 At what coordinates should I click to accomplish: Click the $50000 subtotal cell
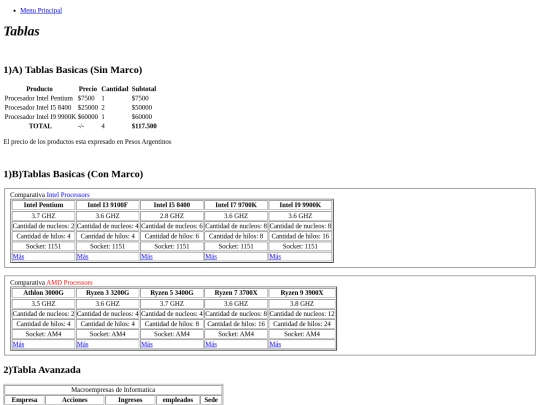click(x=142, y=107)
